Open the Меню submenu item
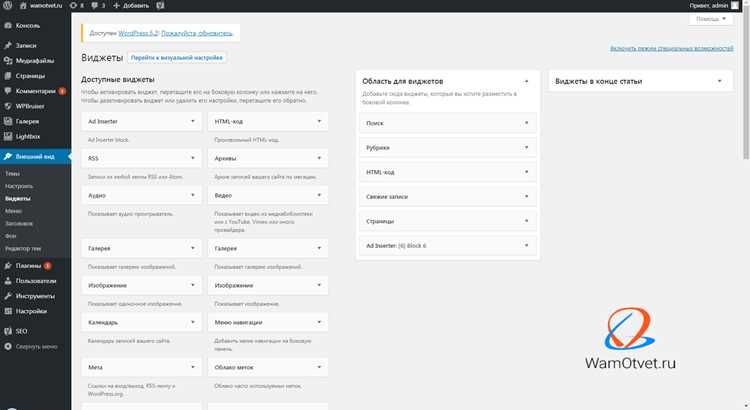 tap(13, 211)
